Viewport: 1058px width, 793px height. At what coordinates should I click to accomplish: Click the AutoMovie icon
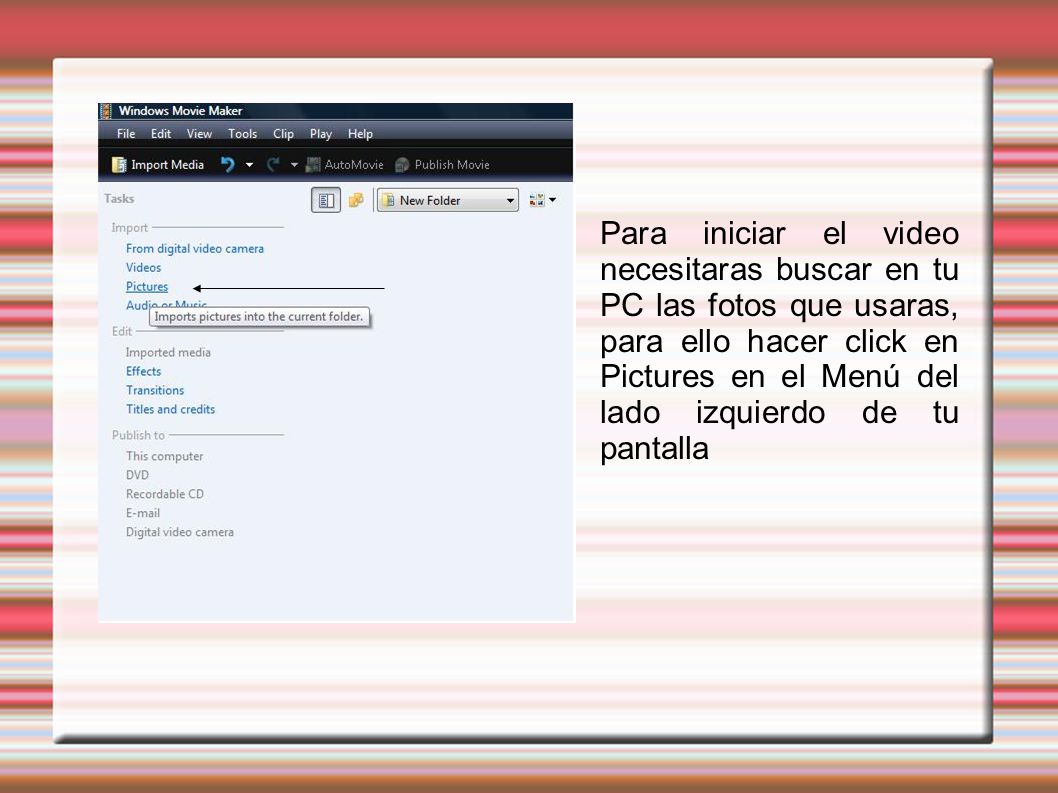(313, 165)
